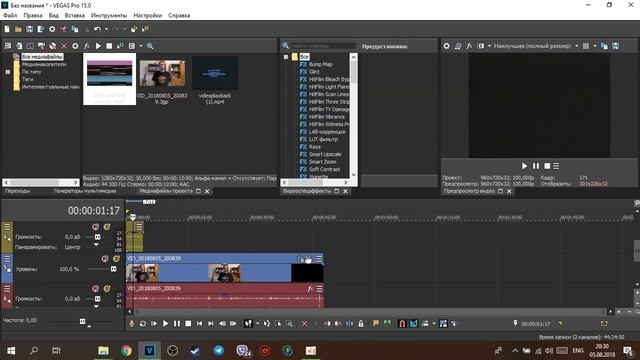640x360 pixels.
Task: Switch to the Переходы tab
Action: click(18, 191)
